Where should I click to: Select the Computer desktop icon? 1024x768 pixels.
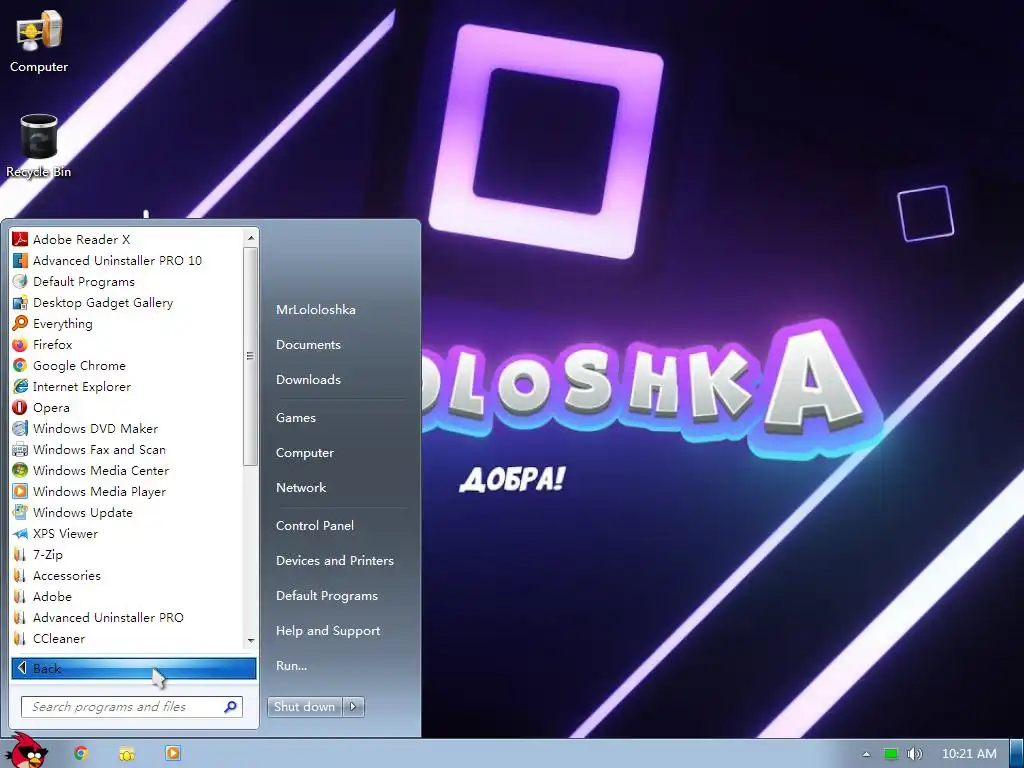click(x=39, y=40)
